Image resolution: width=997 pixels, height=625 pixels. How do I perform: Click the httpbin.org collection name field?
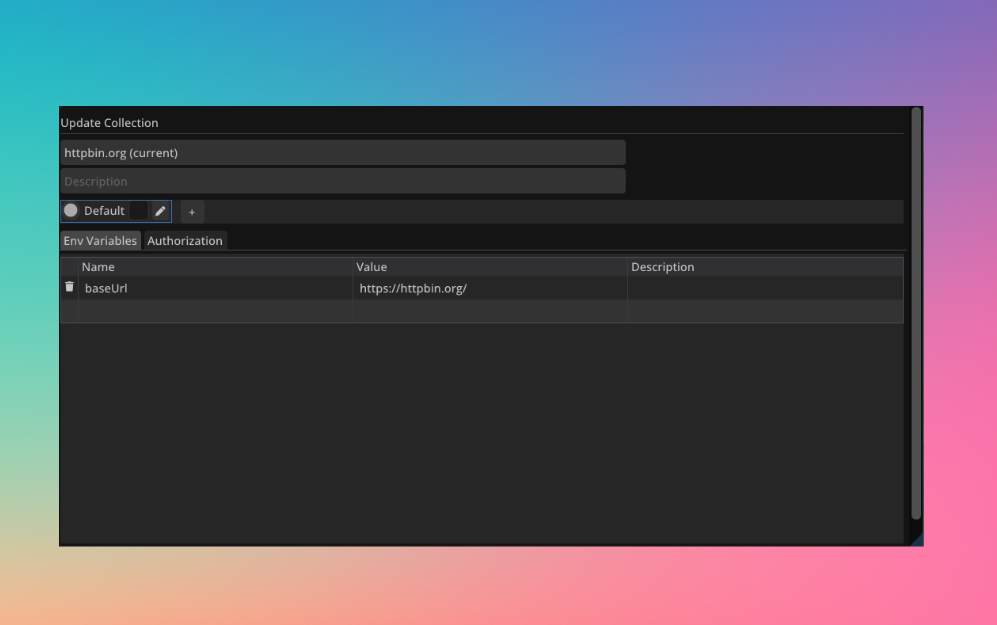(343, 152)
